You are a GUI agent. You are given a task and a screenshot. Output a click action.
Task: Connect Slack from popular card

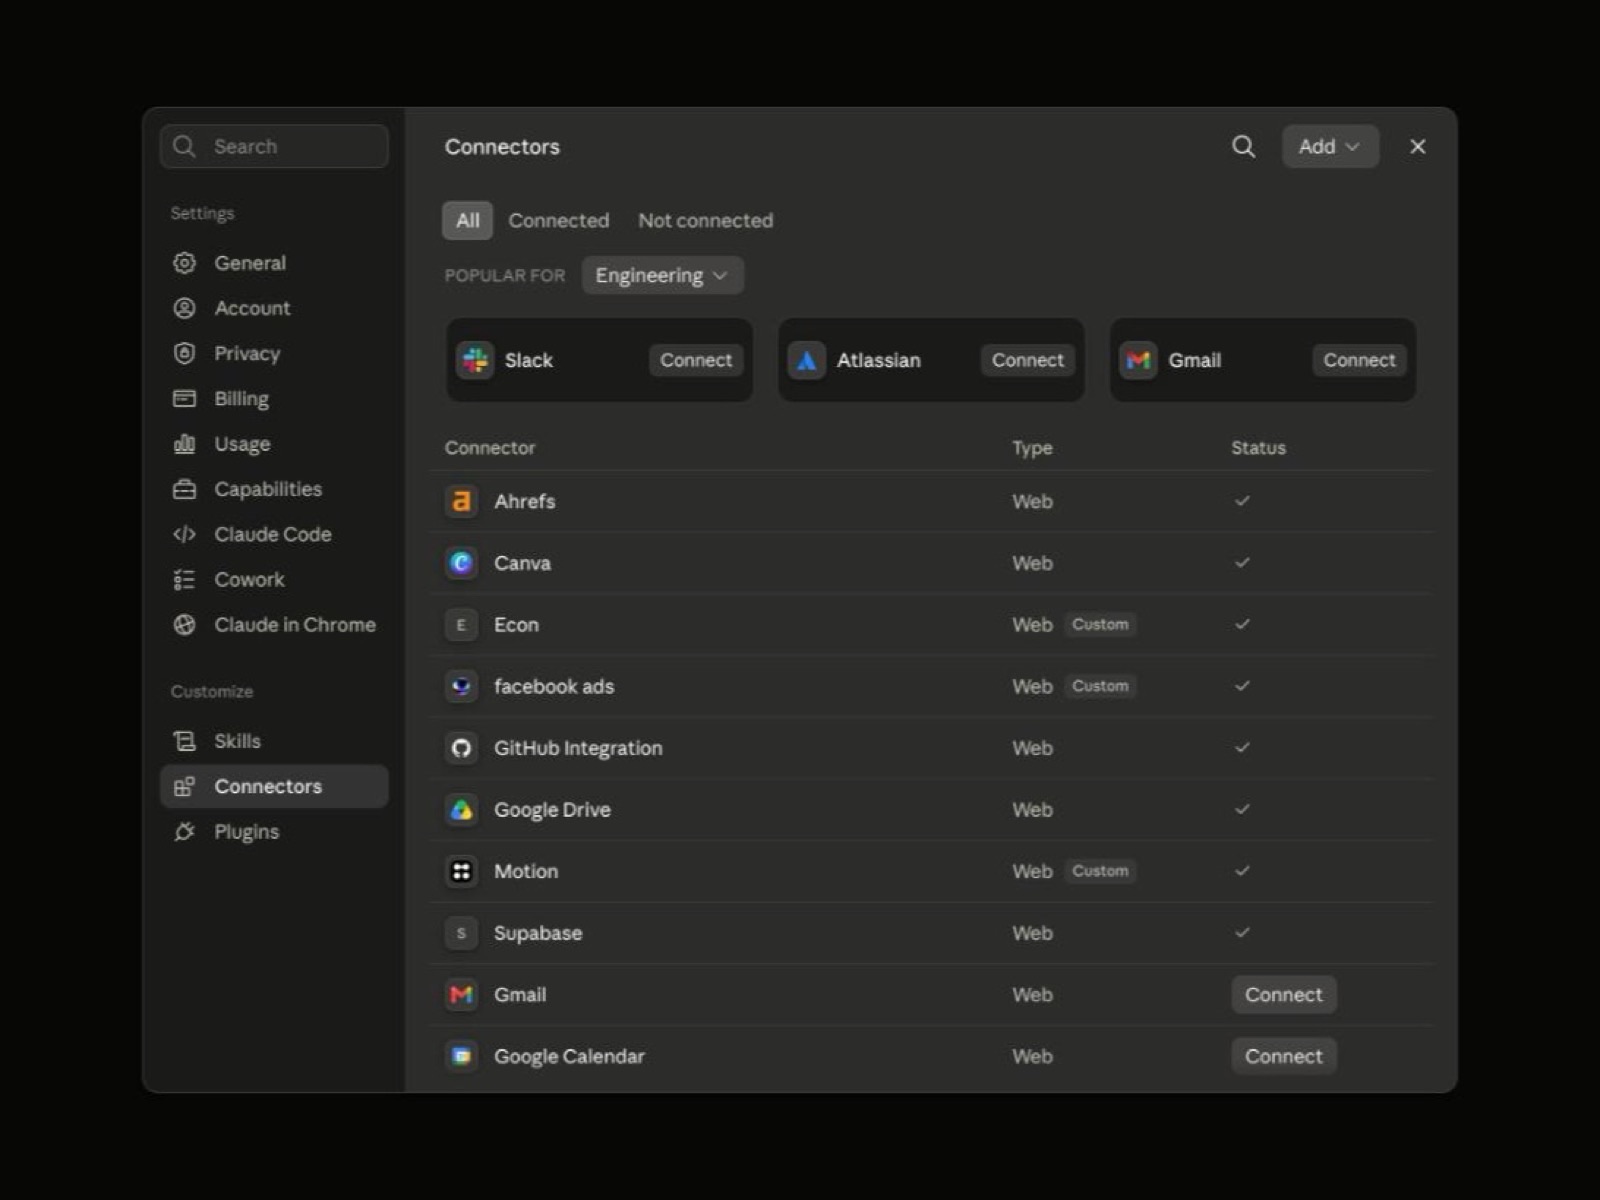click(696, 360)
